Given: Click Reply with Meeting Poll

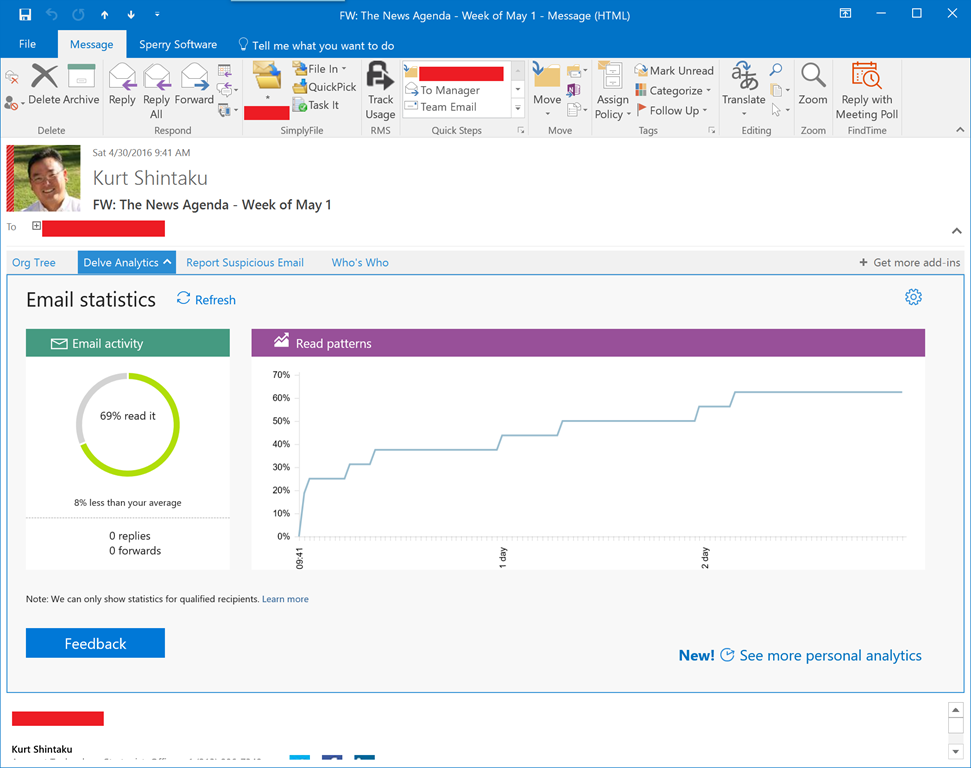Looking at the screenshot, I should pos(866,90).
